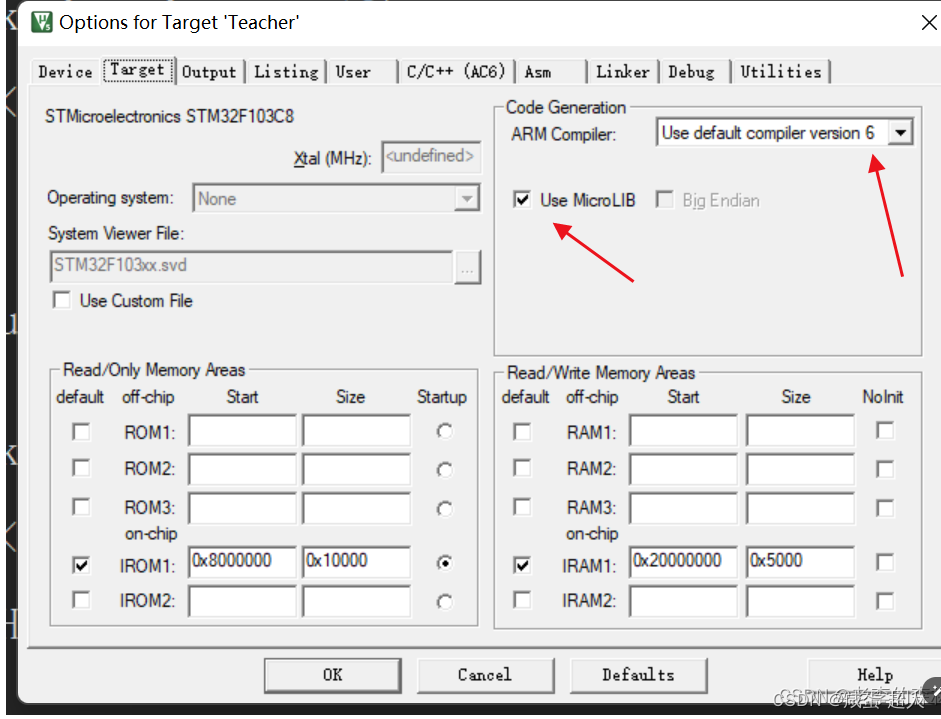The image size is (941, 719).
Task: Edit the IROM1 Start field 0x8000000
Action: [x=242, y=562]
